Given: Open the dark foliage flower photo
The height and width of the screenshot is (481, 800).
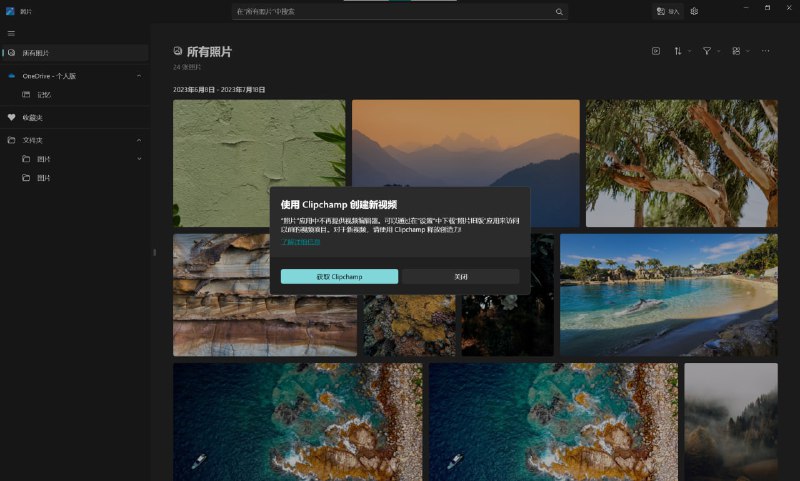Looking at the screenshot, I should coord(508,325).
